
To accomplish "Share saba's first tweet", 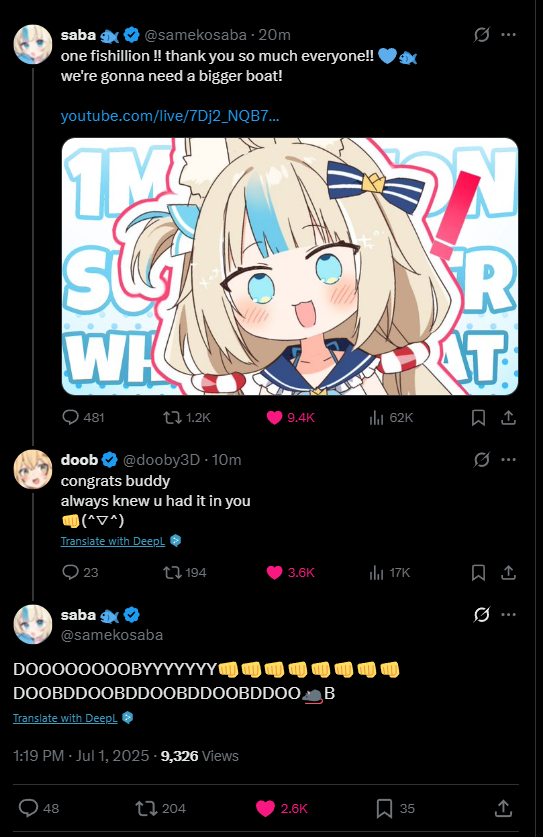I will pyautogui.click(x=508, y=417).
